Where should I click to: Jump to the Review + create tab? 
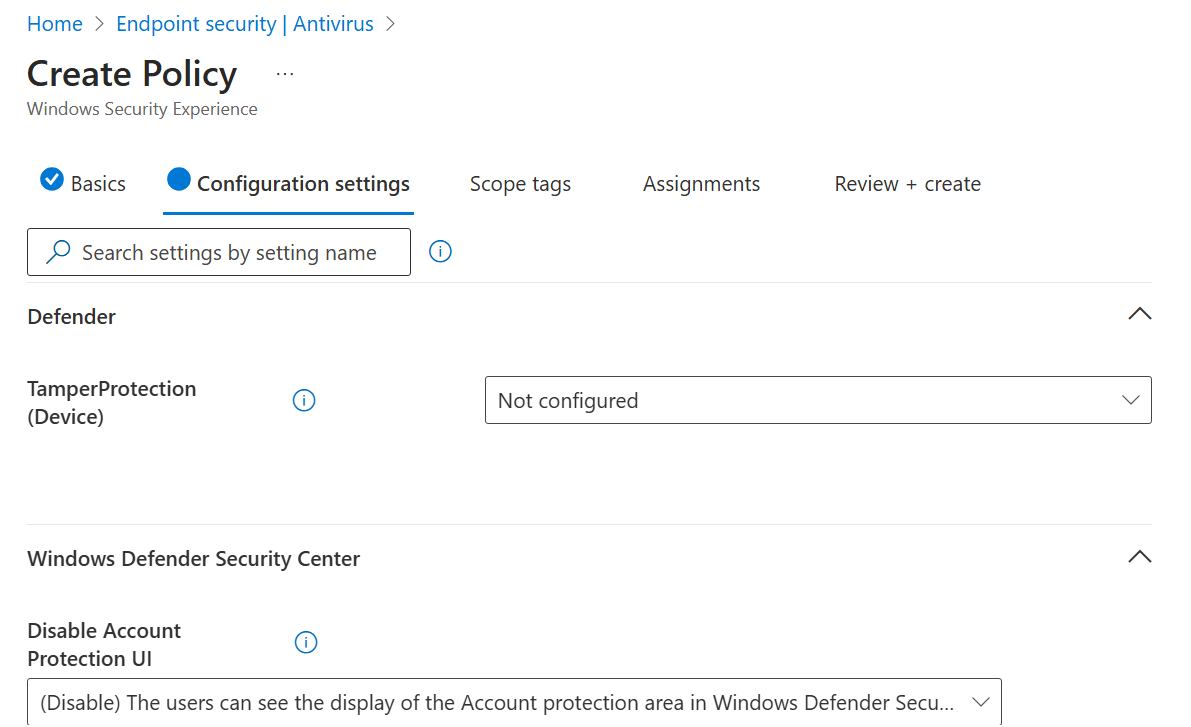click(x=908, y=184)
